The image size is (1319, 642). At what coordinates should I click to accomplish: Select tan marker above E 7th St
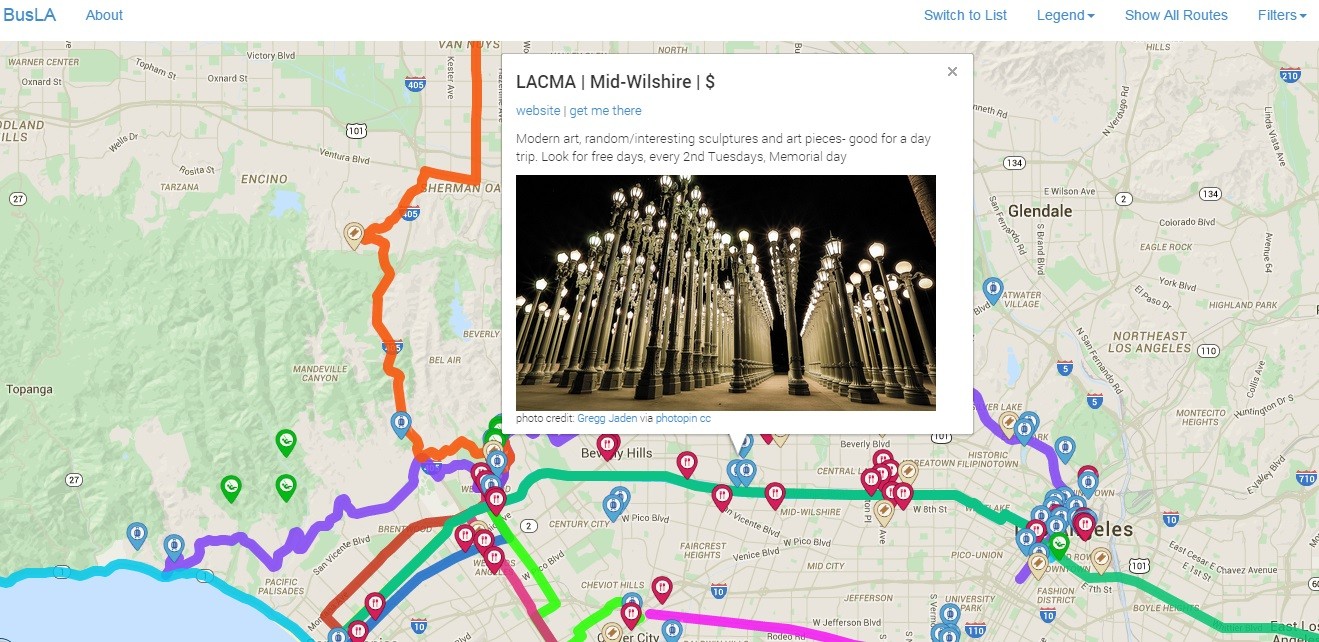point(1101,560)
